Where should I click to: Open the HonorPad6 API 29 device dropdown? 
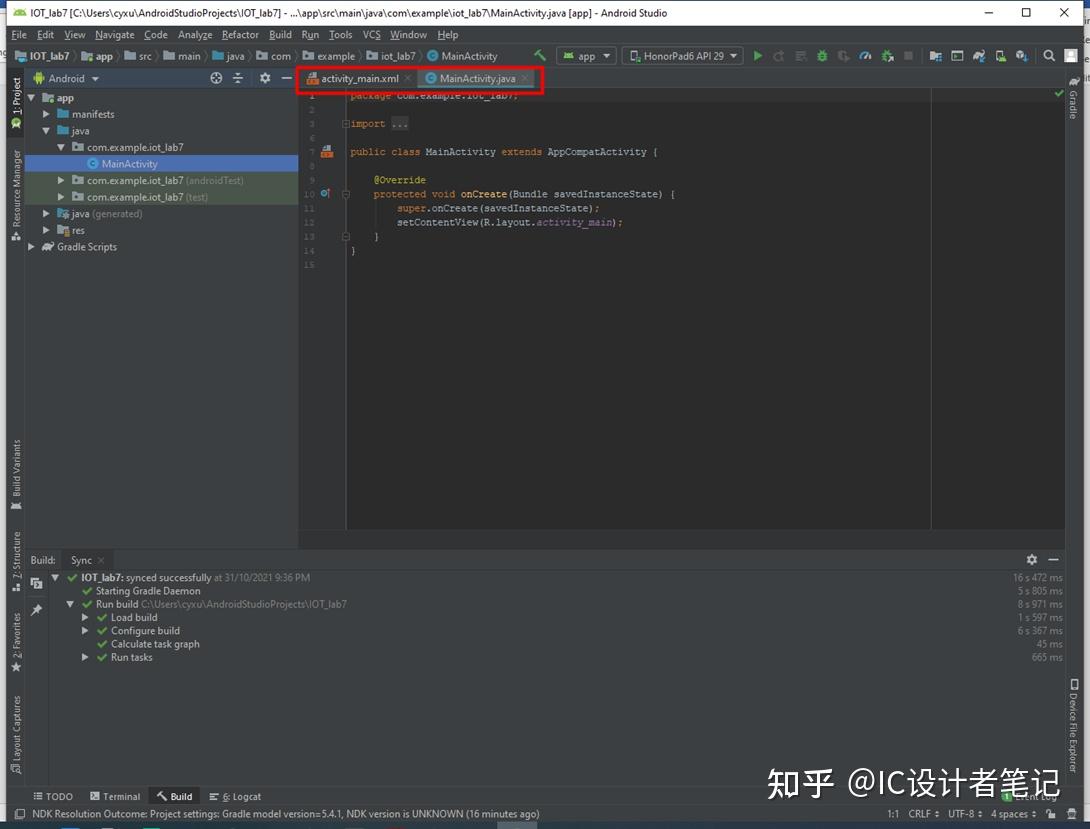coord(682,56)
